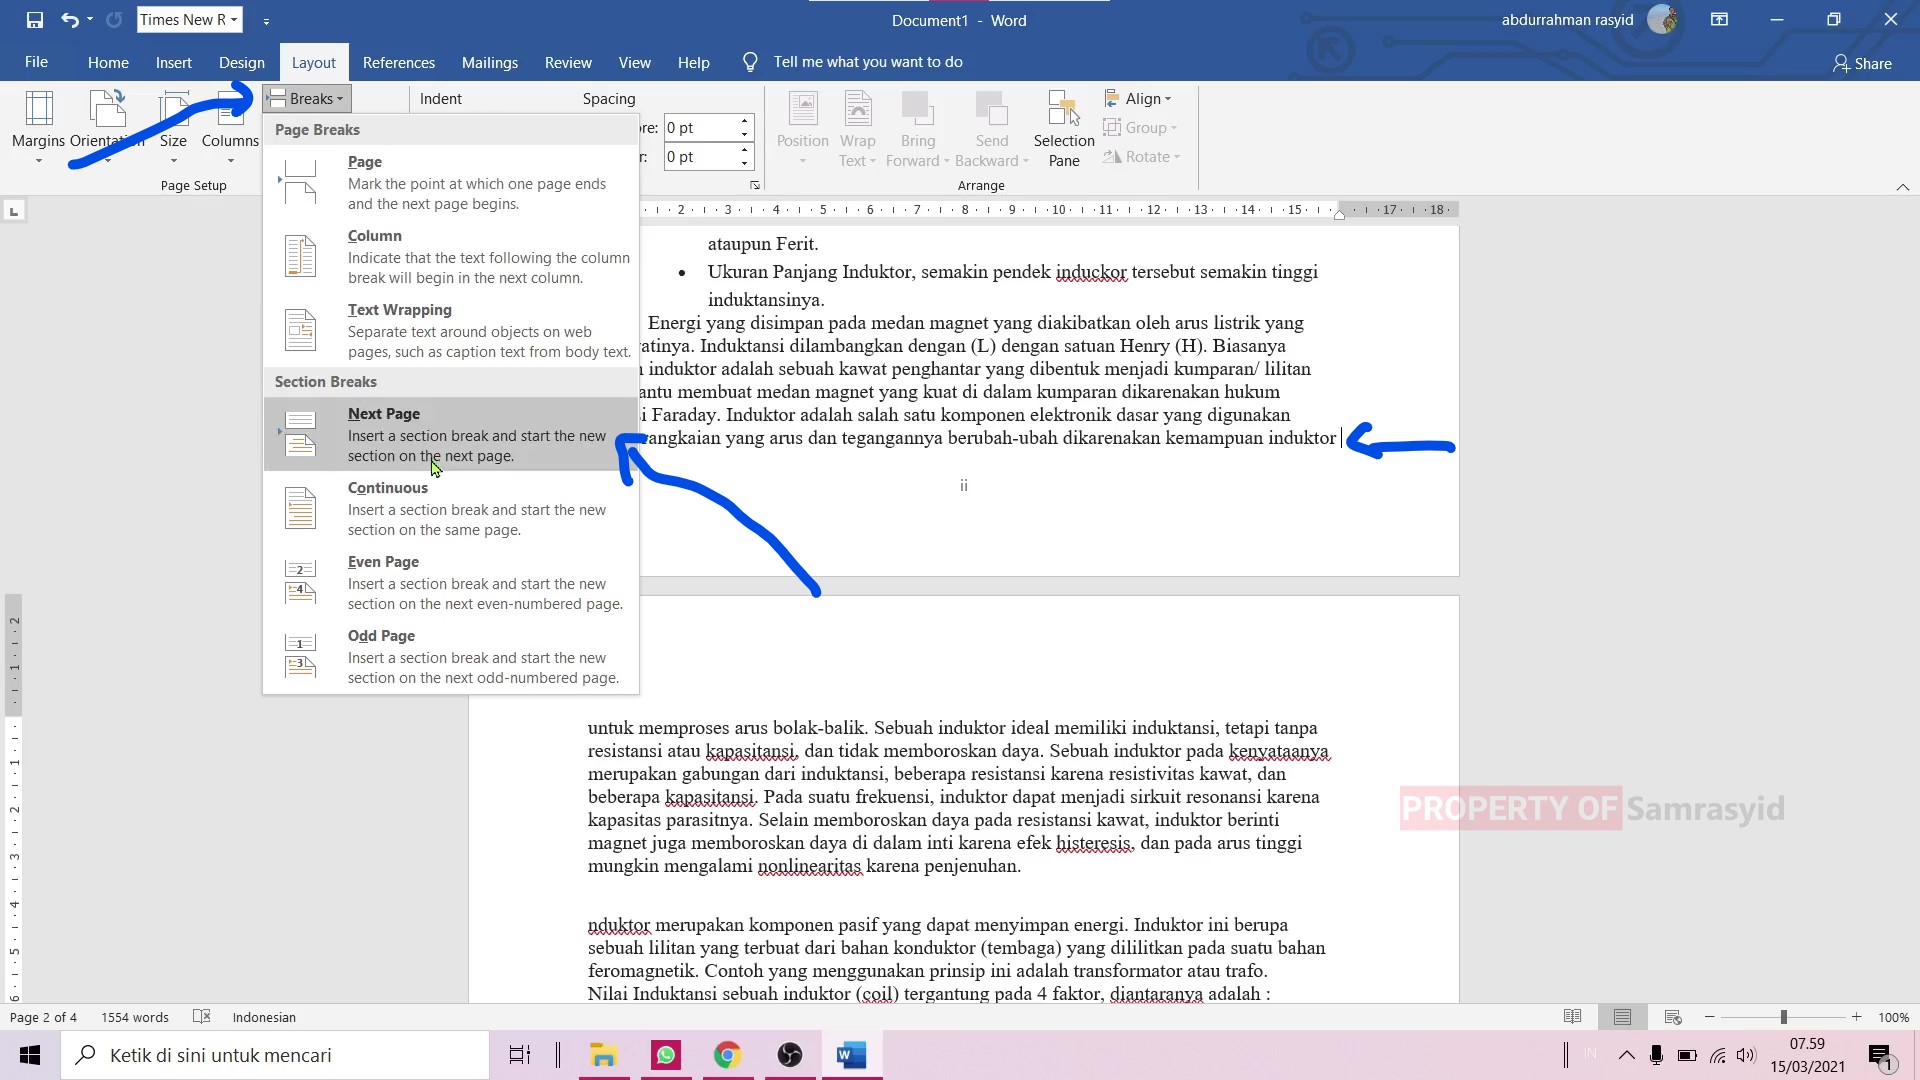Click the Undo arrow icon
Screen dimensions: 1920x1080
69,20
